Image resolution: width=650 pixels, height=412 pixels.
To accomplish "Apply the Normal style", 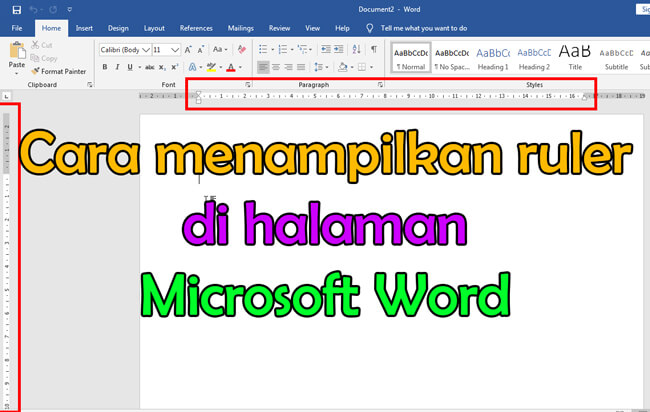I will click(x=411, y=58).
